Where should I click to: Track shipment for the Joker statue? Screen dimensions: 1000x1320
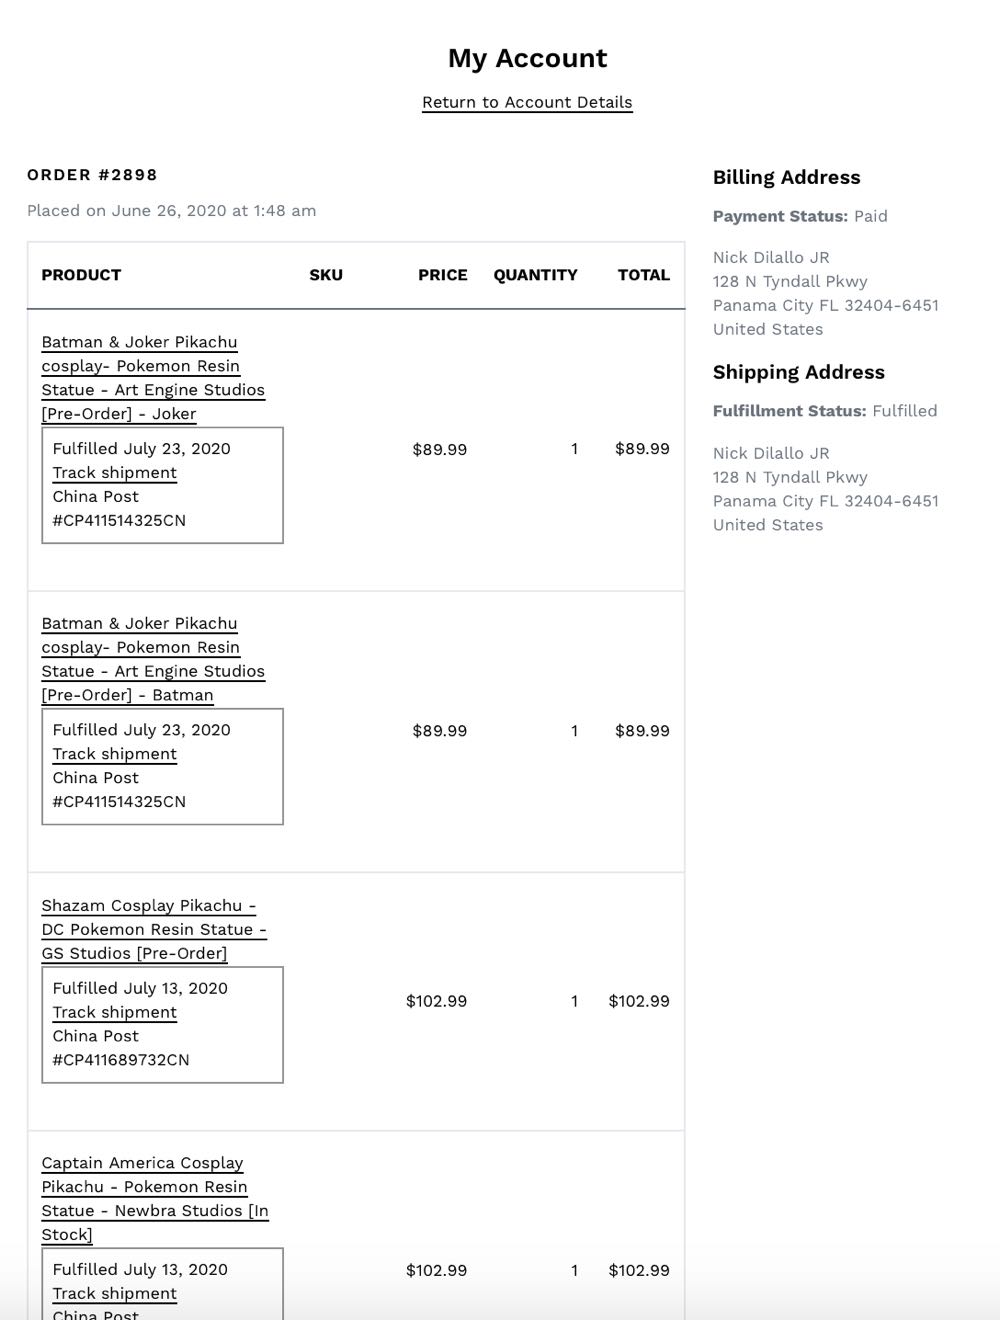pos(115,473)
